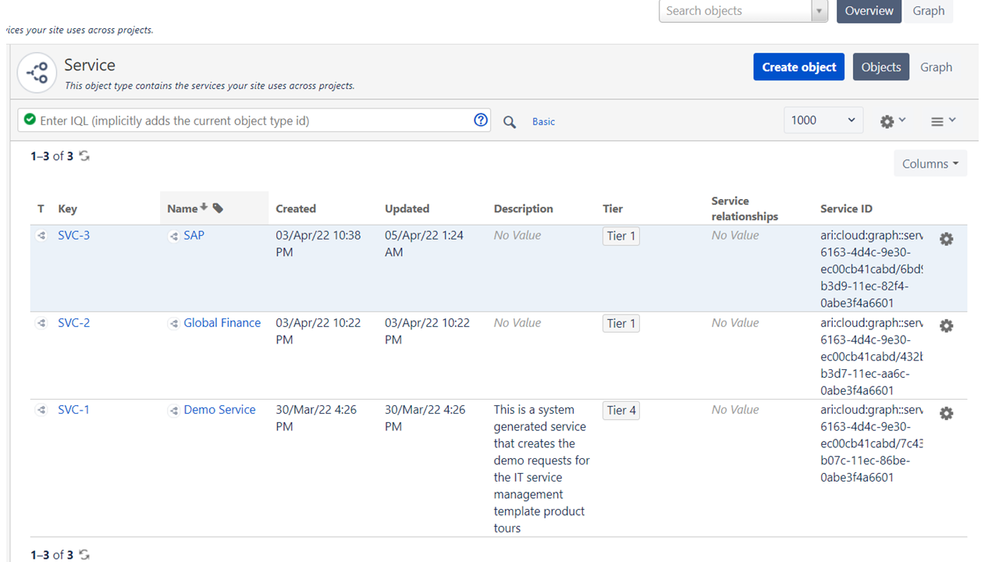
Task: Focus the Search objects input field
Action: point(736,11)
